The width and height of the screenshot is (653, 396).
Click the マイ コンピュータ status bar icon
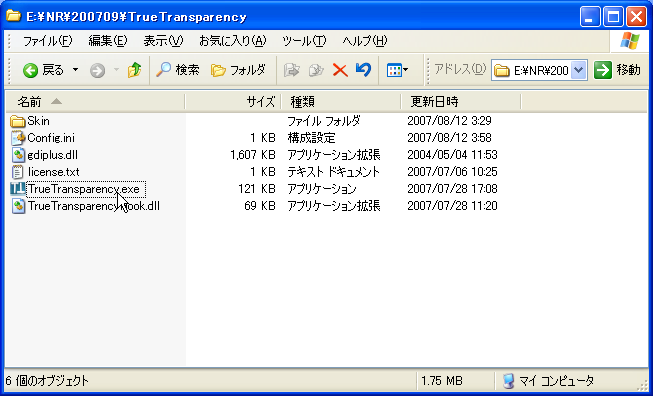(x=508, y=381)
